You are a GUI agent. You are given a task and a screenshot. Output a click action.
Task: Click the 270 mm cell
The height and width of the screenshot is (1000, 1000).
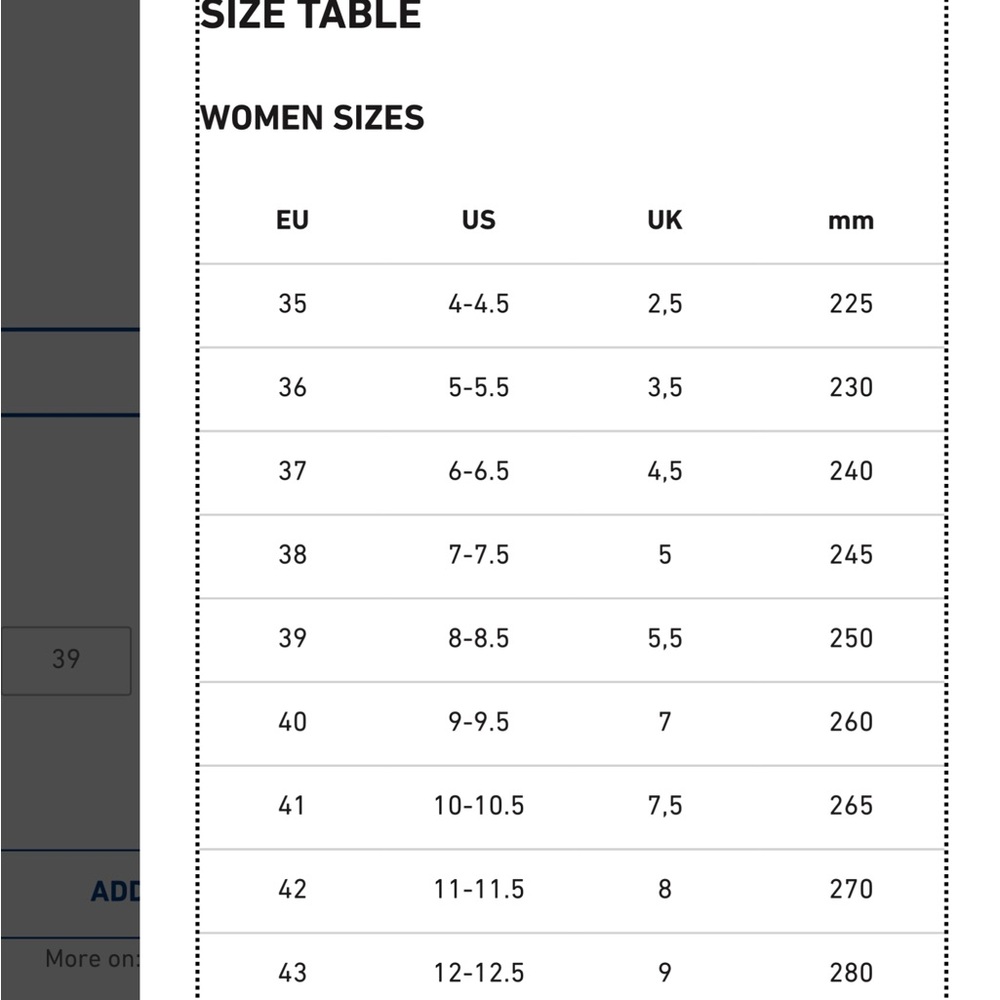pos(850,889)
